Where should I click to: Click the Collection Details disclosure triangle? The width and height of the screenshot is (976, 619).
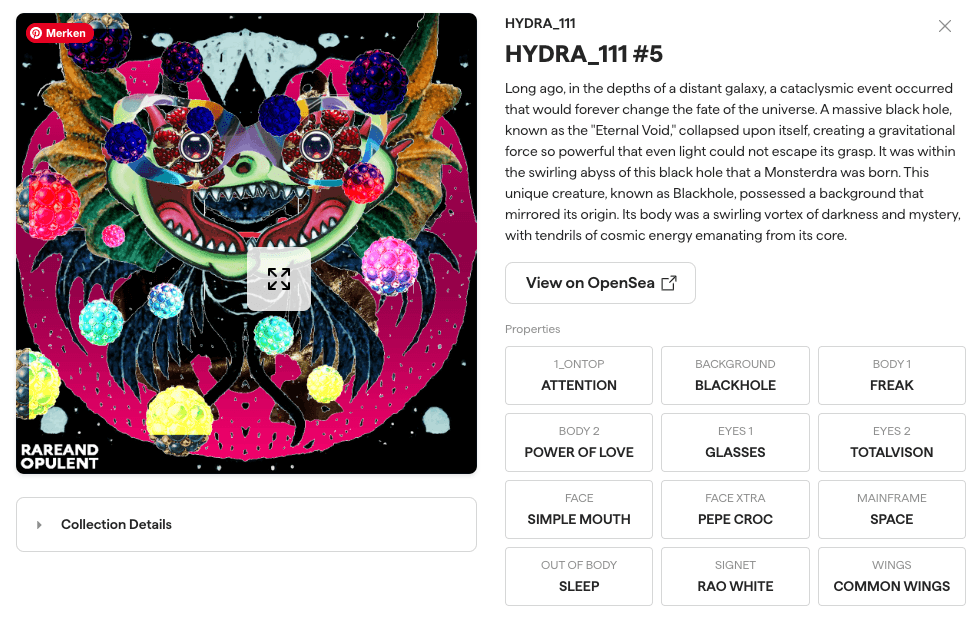pos(39,525)
